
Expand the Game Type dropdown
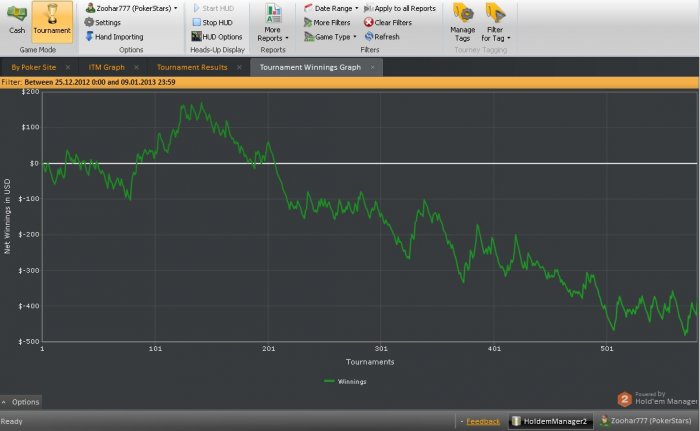click(329, 36)
